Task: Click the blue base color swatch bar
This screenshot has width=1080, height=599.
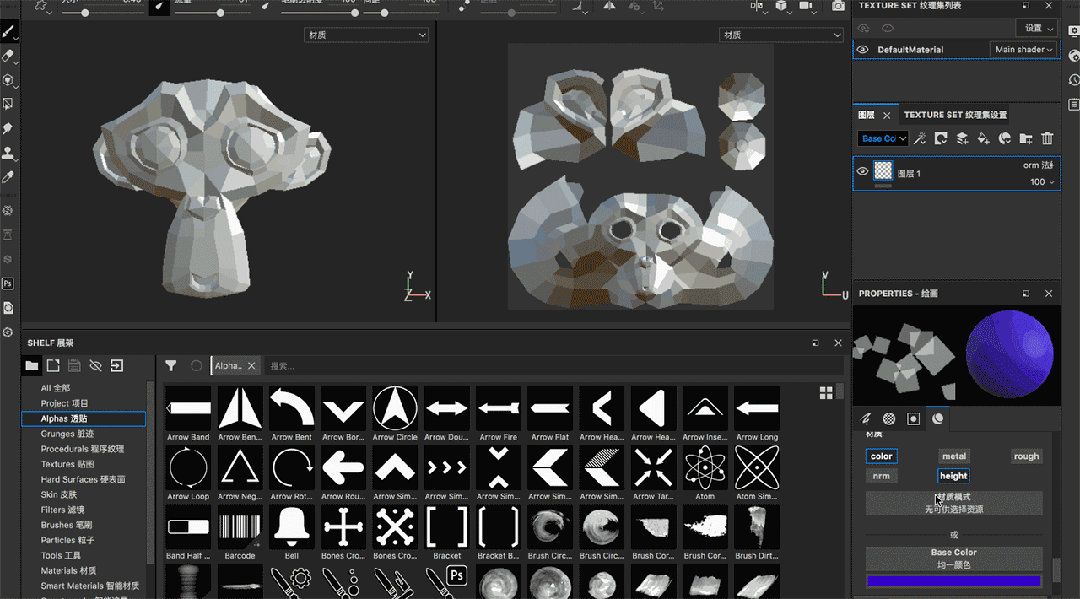Action: [953, 581]
